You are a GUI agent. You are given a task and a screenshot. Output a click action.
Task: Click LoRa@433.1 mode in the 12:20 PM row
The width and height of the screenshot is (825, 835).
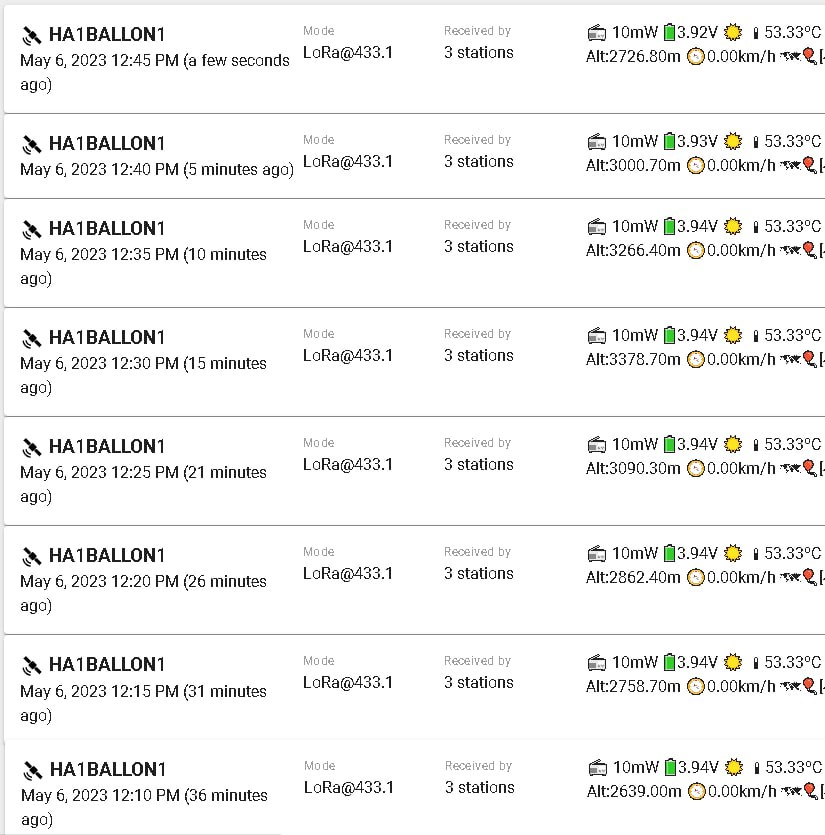348,573
